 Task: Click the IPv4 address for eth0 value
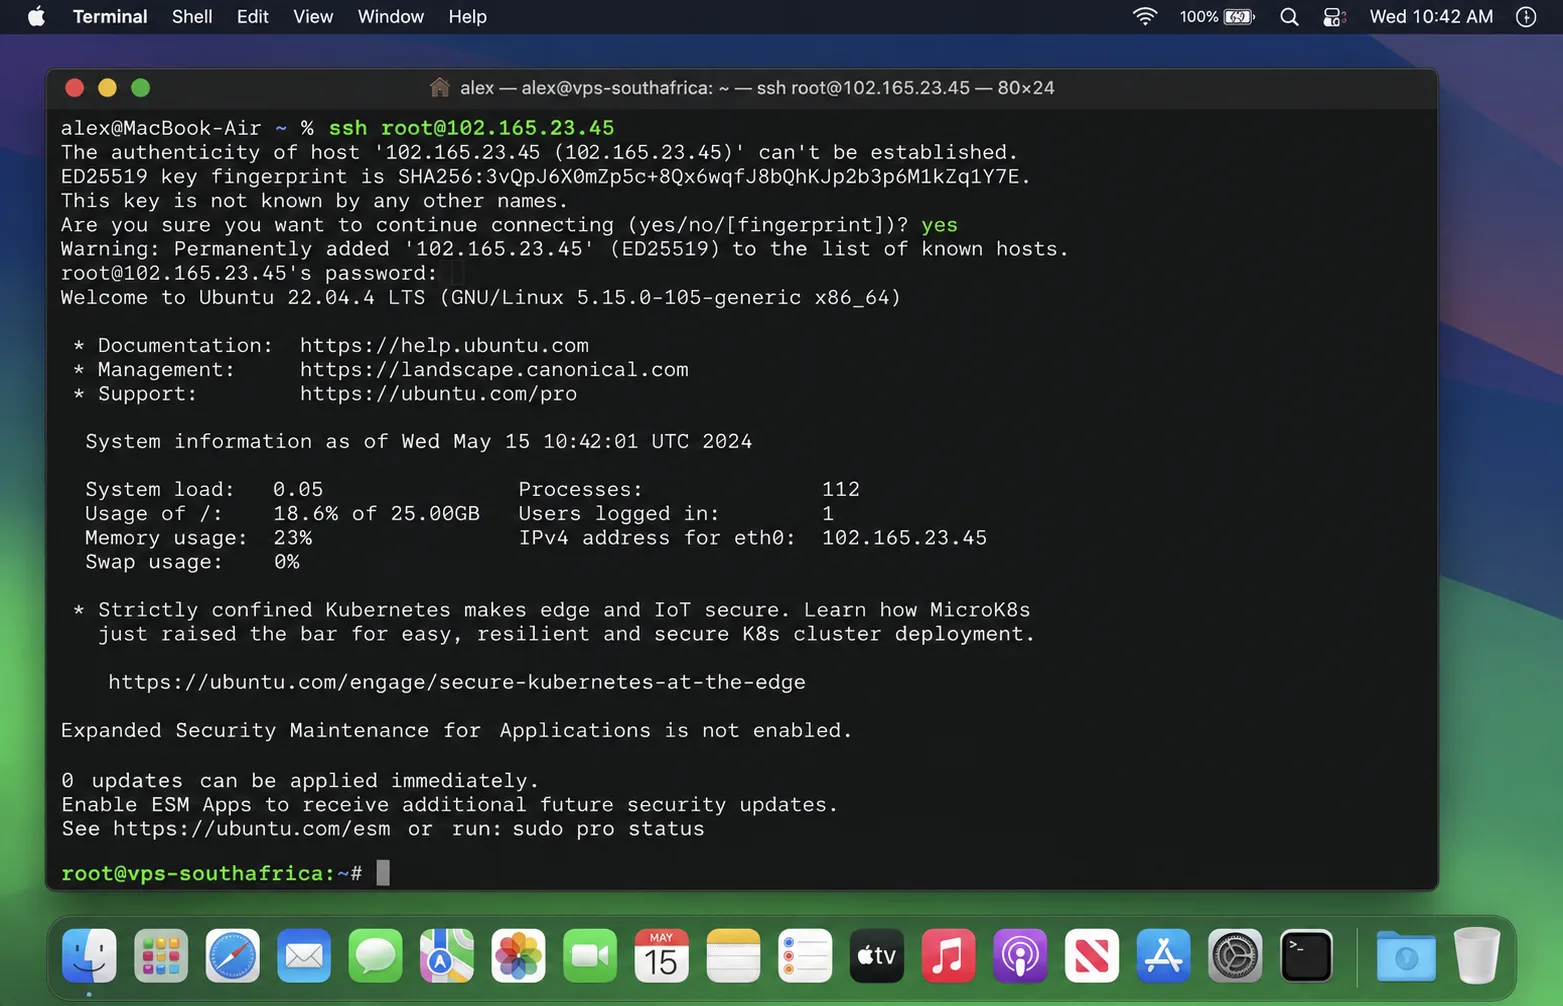point(904,537)
